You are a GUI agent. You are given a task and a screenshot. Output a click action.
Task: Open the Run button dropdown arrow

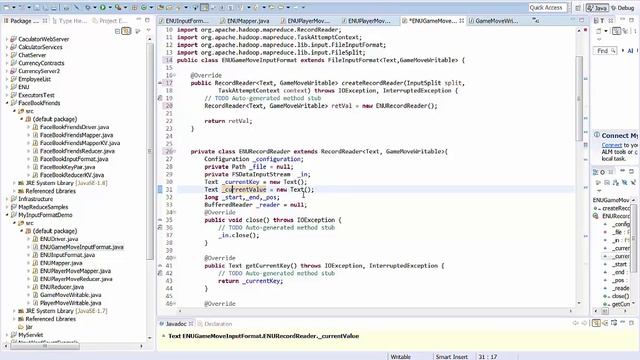(x=110, y=7)
